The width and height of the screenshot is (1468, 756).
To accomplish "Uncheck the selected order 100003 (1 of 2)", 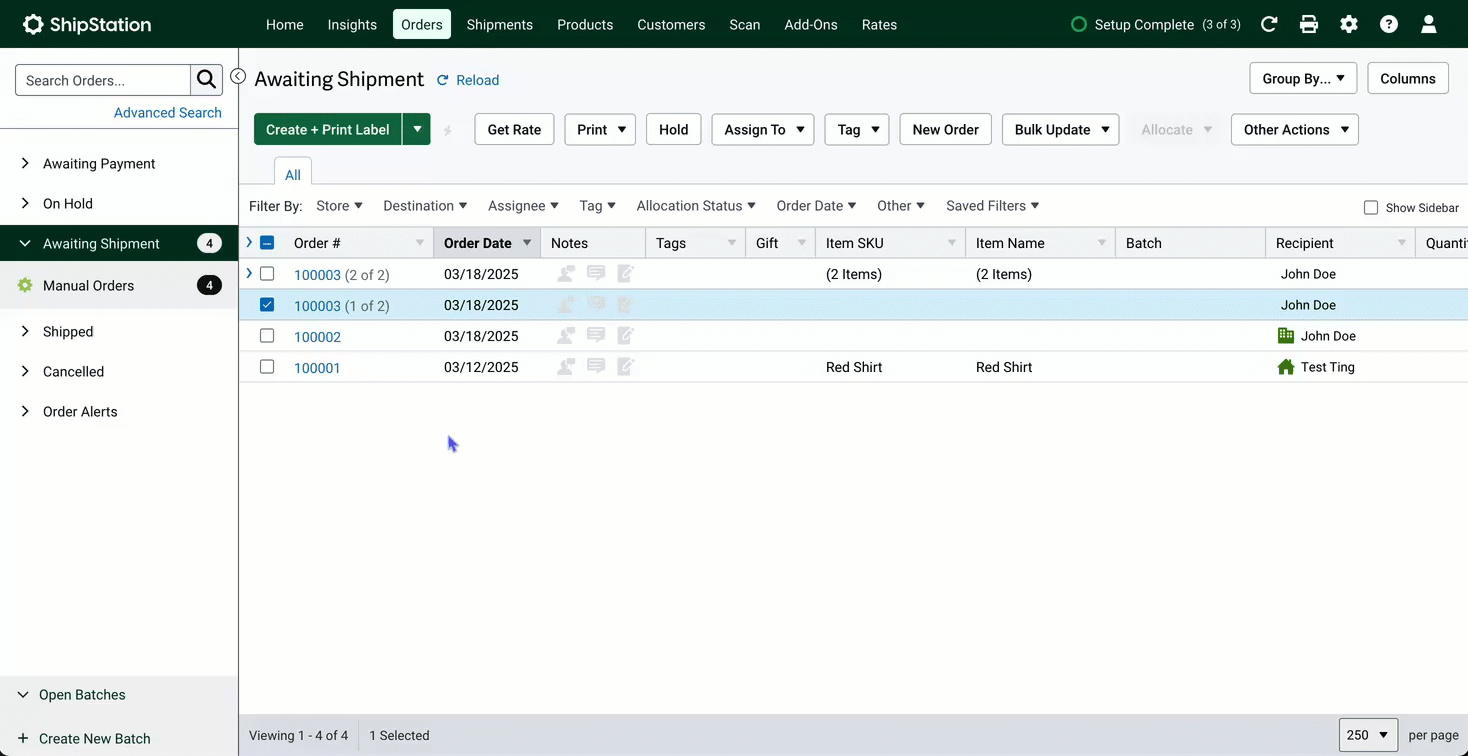I will tap(267, 305).
